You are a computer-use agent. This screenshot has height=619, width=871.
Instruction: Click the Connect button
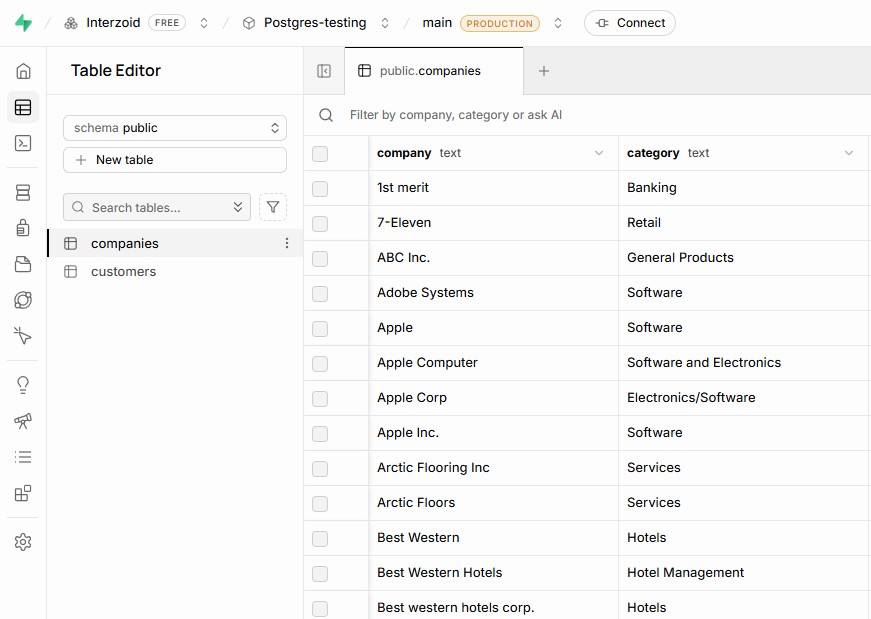pyautogui.click(x=630, y=23)
